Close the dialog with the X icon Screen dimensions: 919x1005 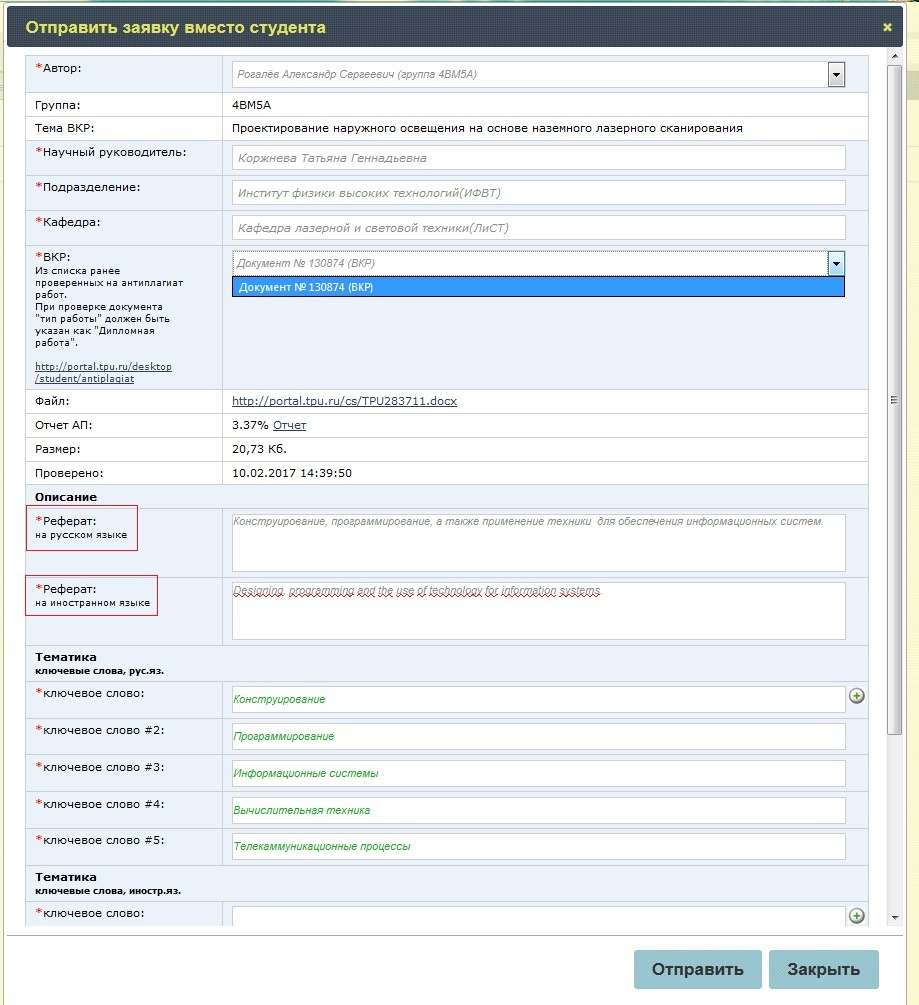pos(887,27)
